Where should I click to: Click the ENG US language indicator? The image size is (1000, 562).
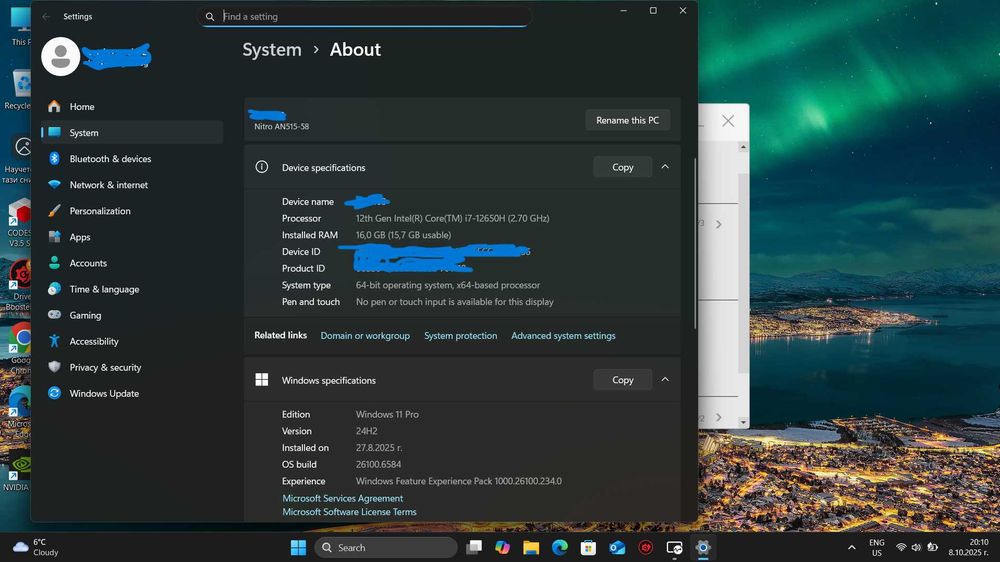click(877, 547)
